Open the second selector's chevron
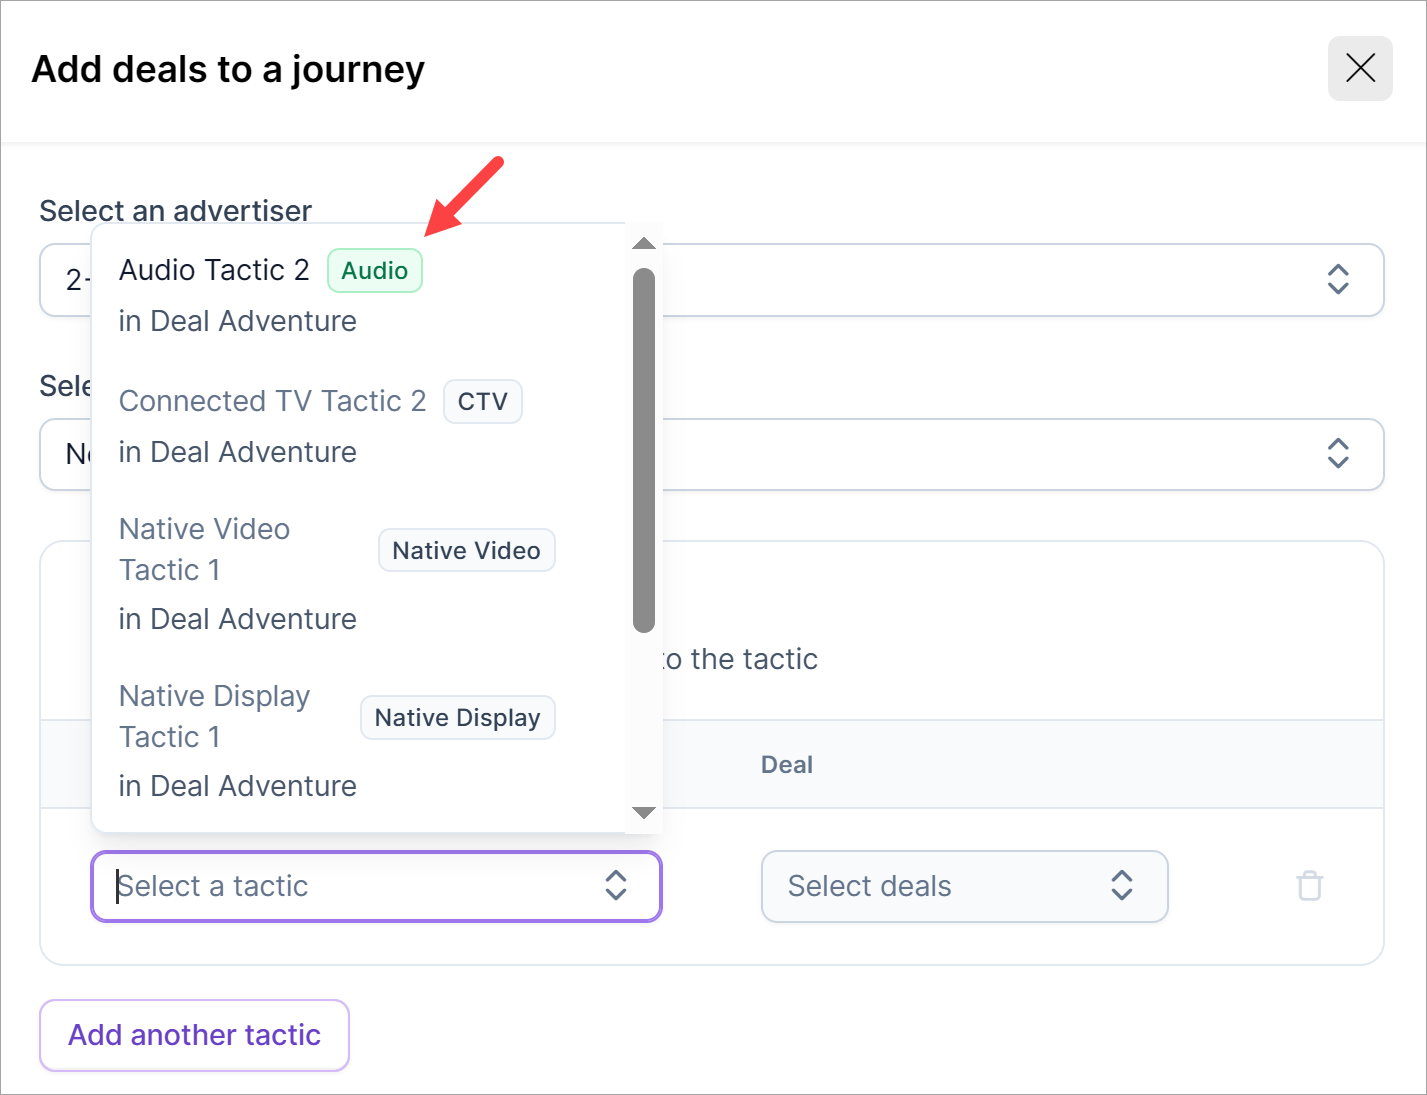Viewport: 1427px width, 1095px height. [x=1337, y=454]
